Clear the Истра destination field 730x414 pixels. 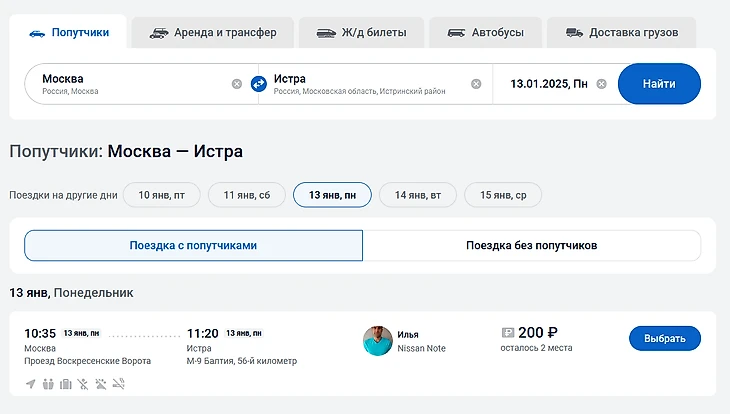(x=476, y=84)
